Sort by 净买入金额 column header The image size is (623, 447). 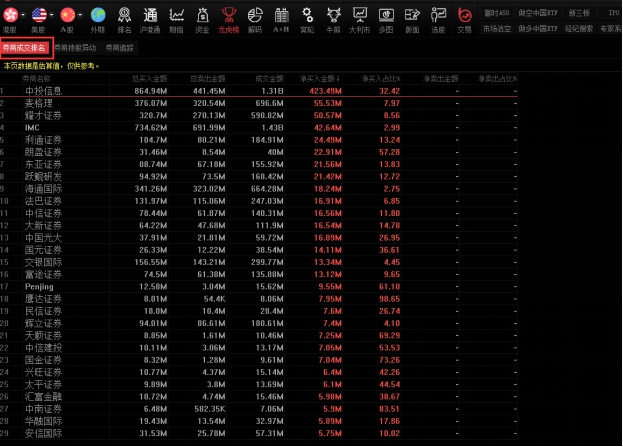[x=319, y=77]
